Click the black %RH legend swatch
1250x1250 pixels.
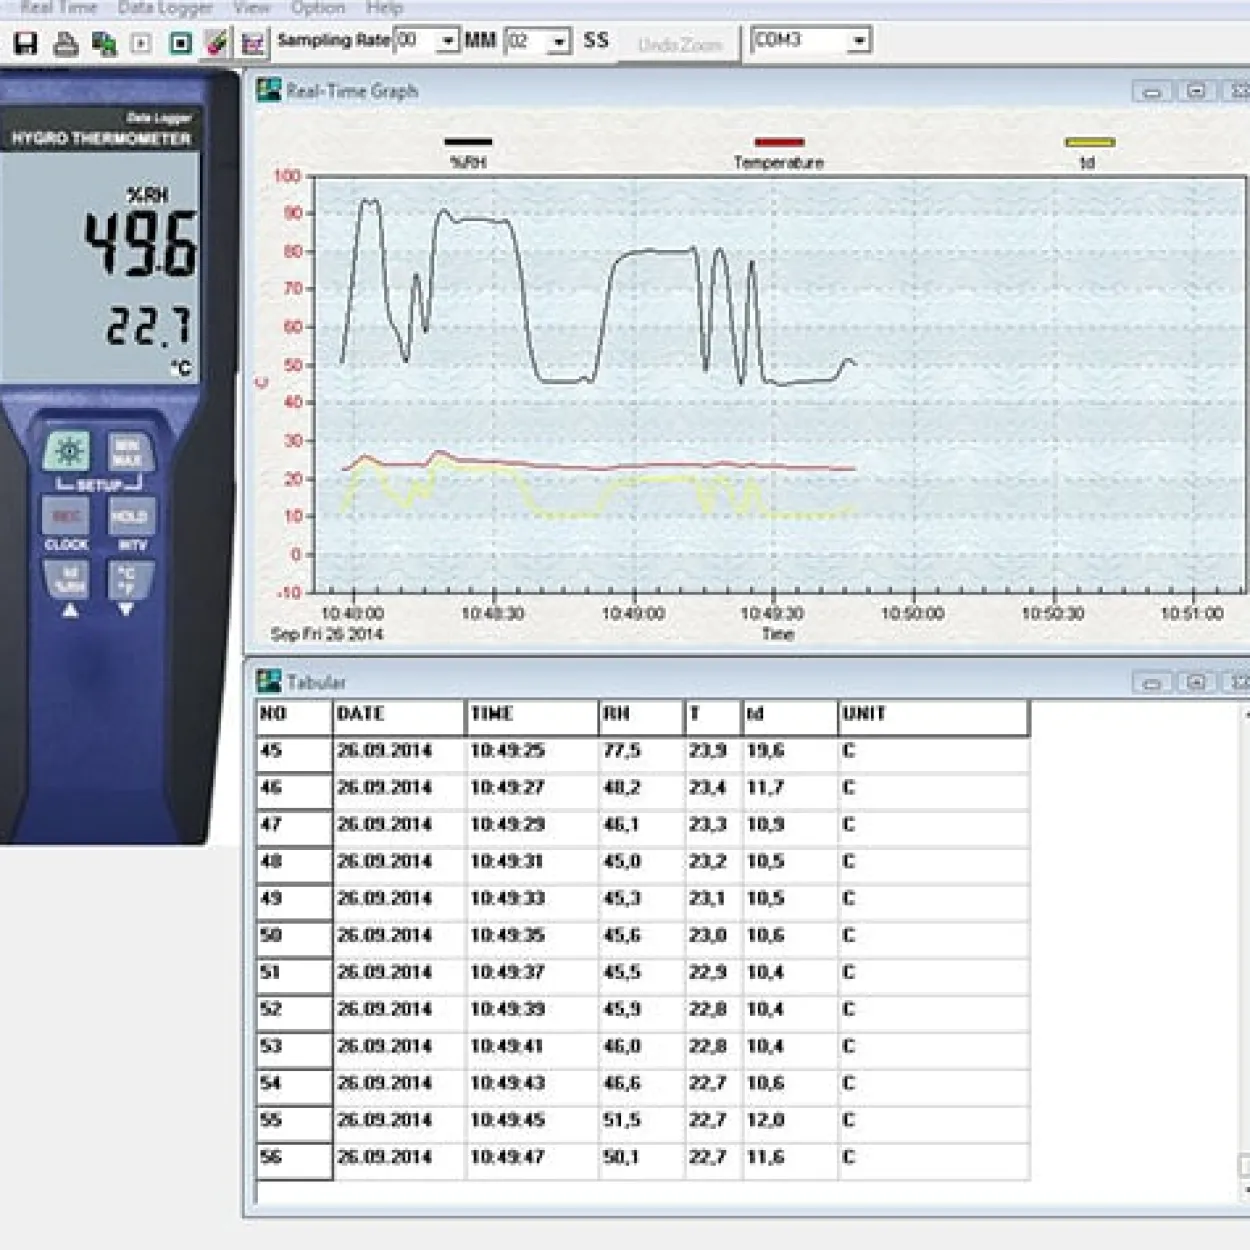pyautogui.click(x=468, y=142)
